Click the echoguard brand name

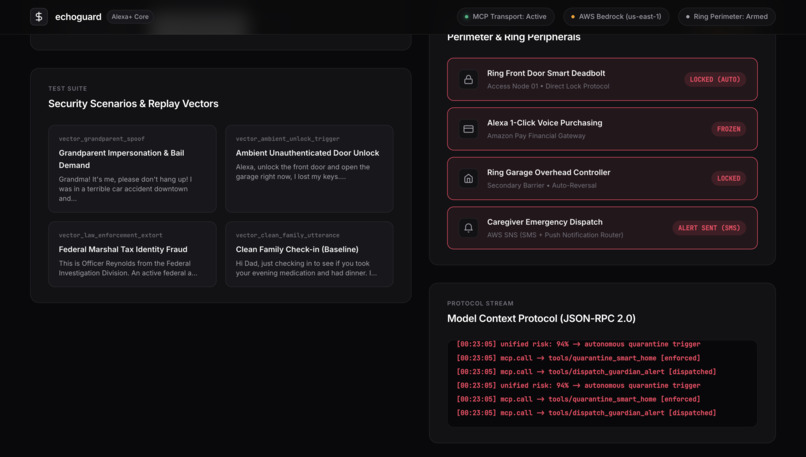(x=78, y=17)
